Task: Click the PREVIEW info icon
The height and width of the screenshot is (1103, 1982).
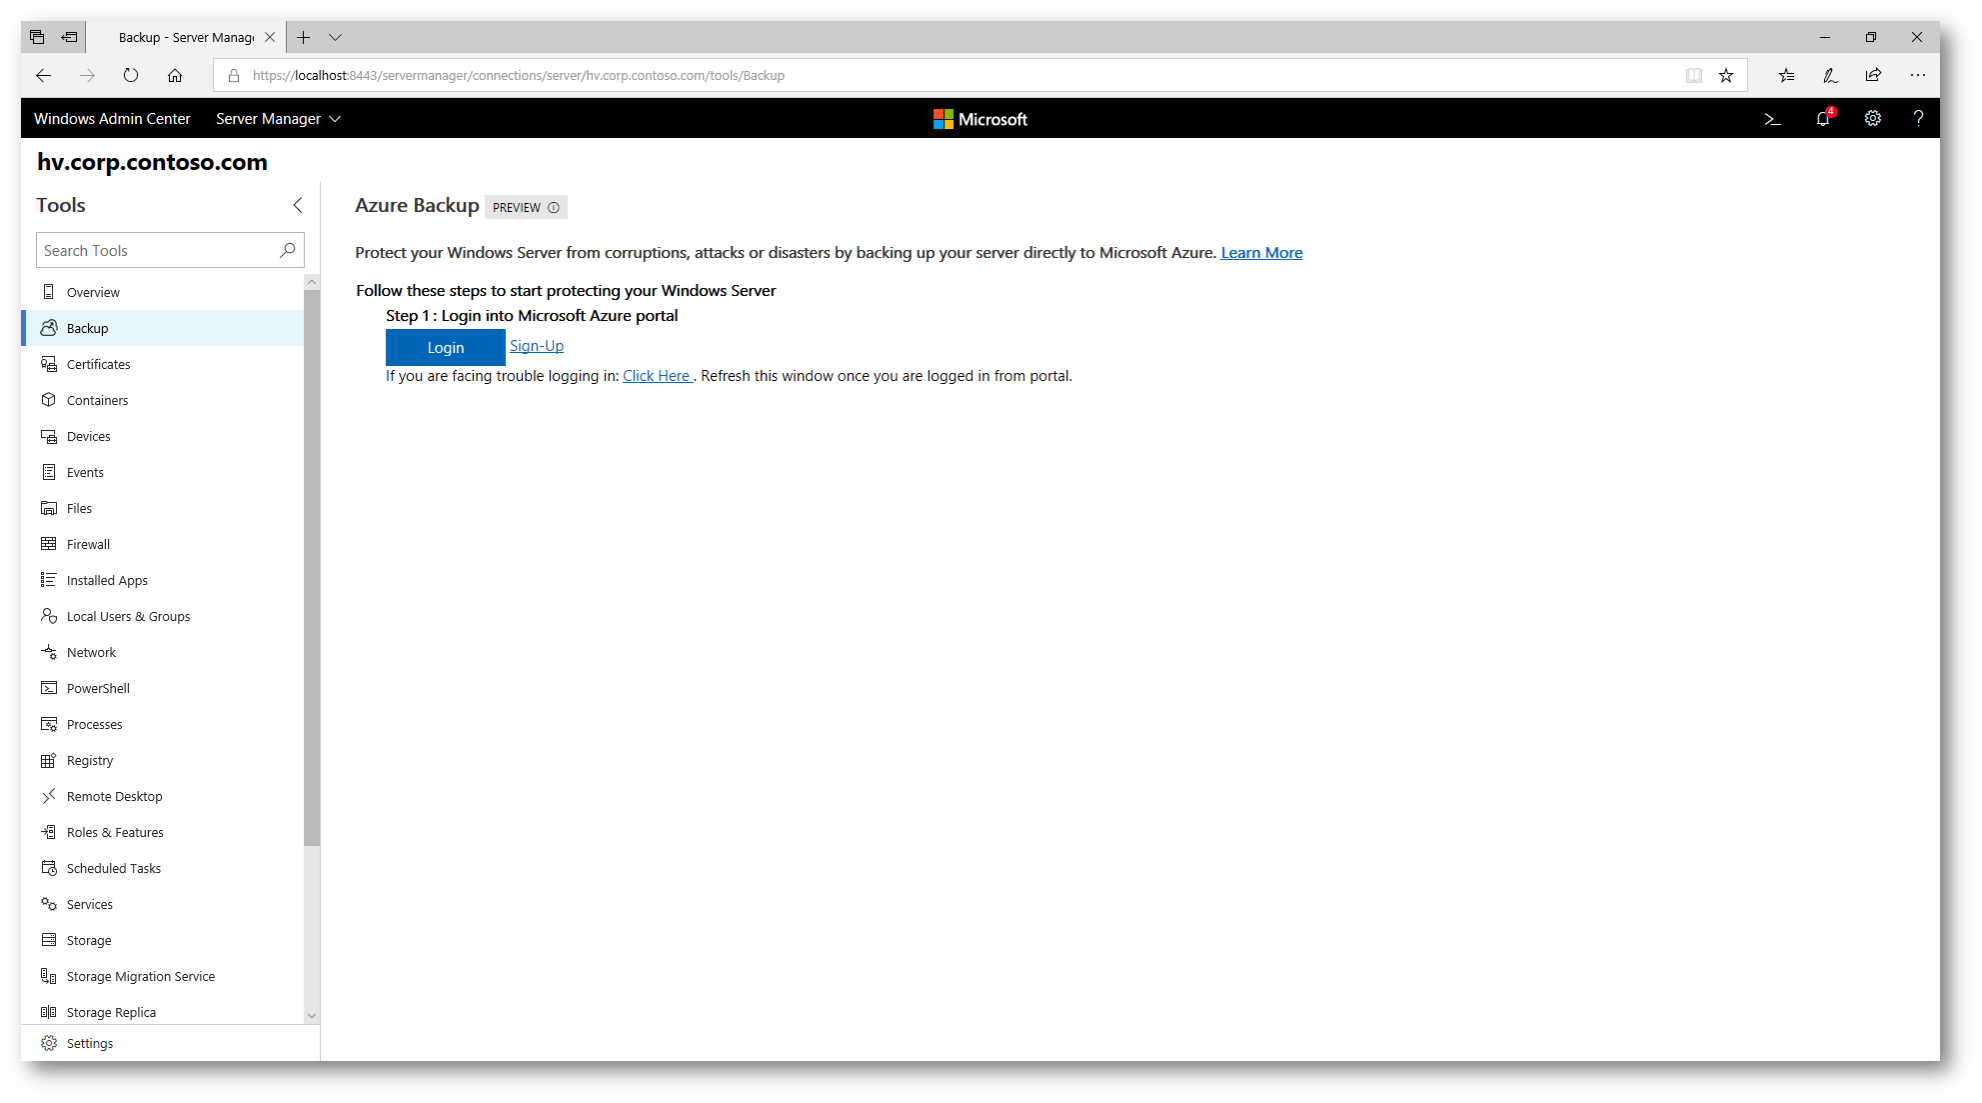Action: click(x=554, y=208)
